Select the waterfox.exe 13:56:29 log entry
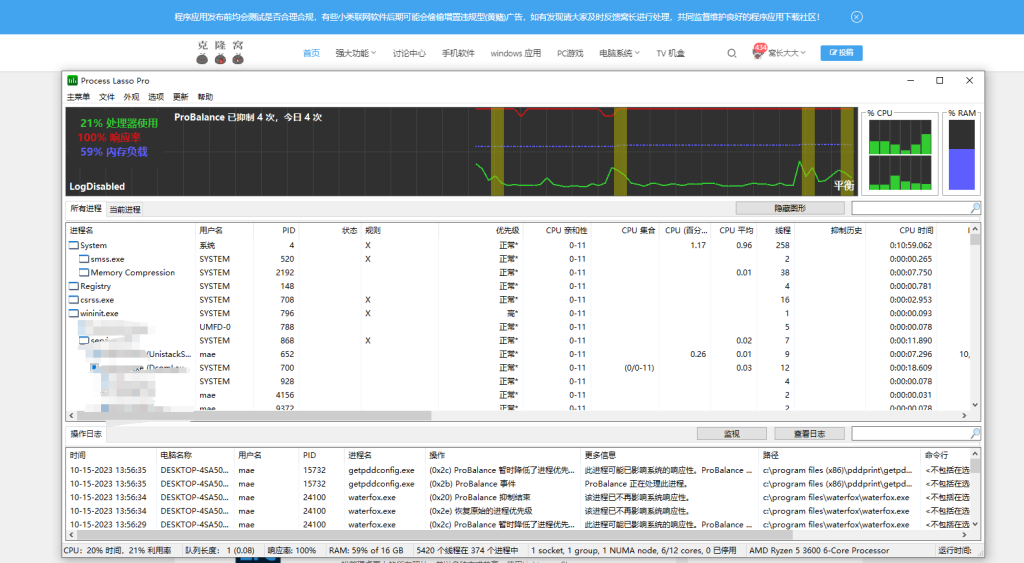 (518, 524)
